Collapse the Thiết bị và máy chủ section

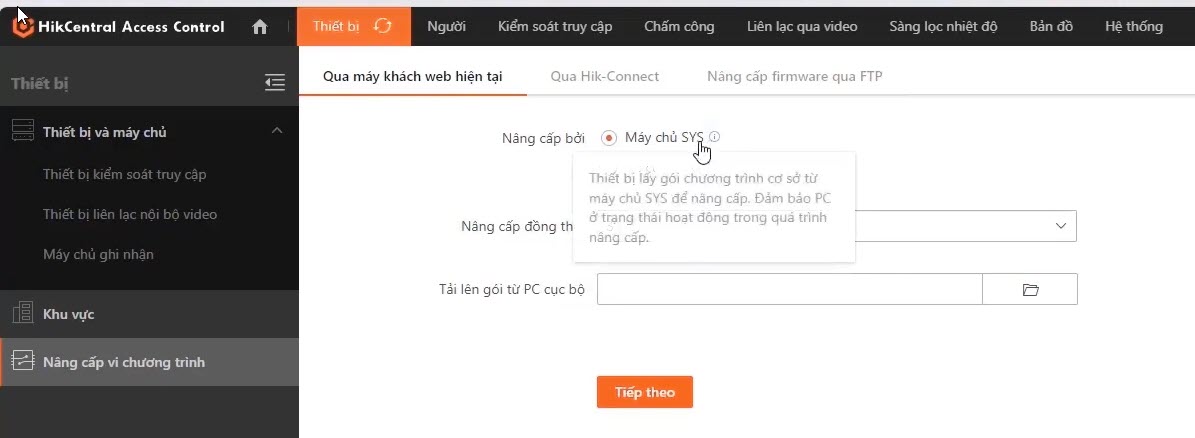277,131
